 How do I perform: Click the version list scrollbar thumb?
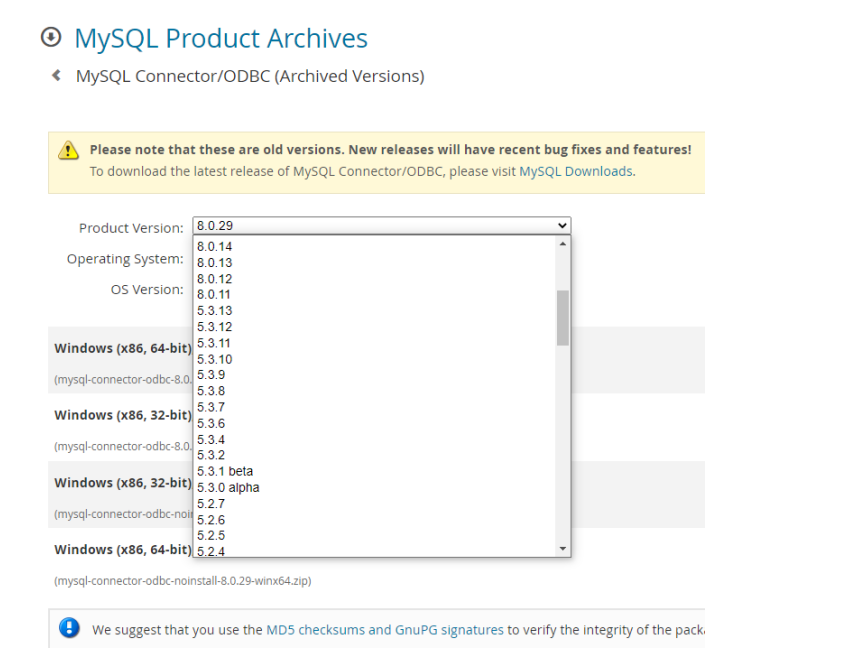coord(562,317)
